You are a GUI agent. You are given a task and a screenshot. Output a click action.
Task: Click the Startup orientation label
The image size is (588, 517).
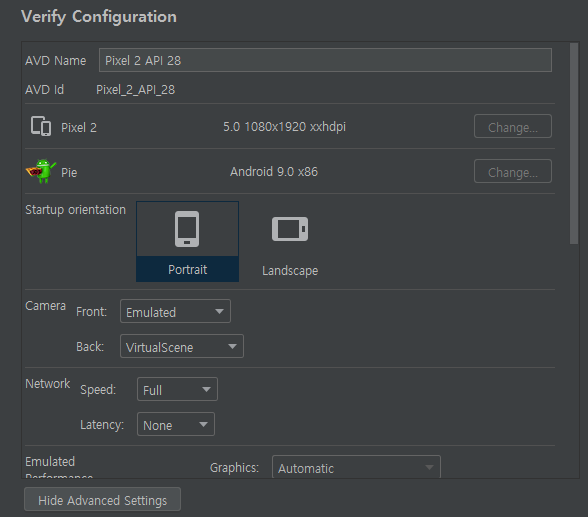[x=75, y=210]
